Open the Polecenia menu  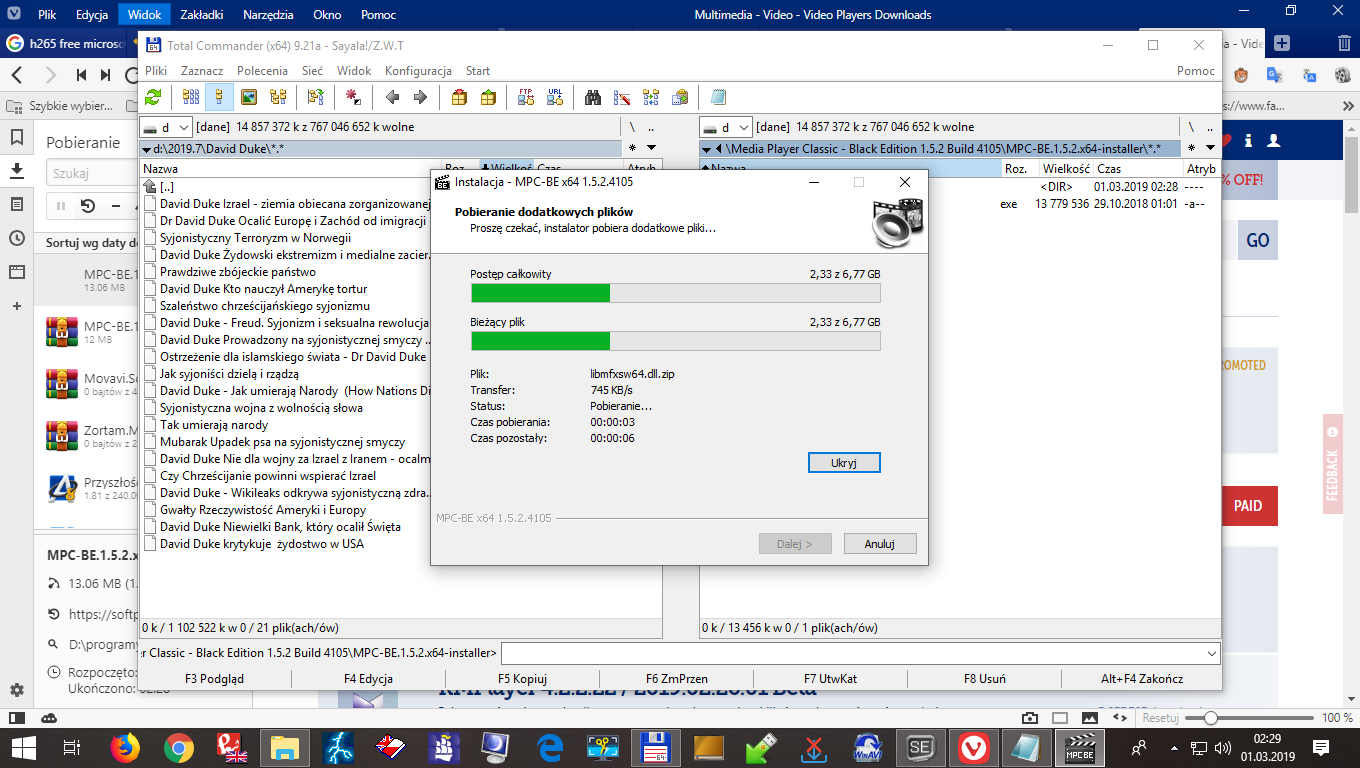(262, 71)
